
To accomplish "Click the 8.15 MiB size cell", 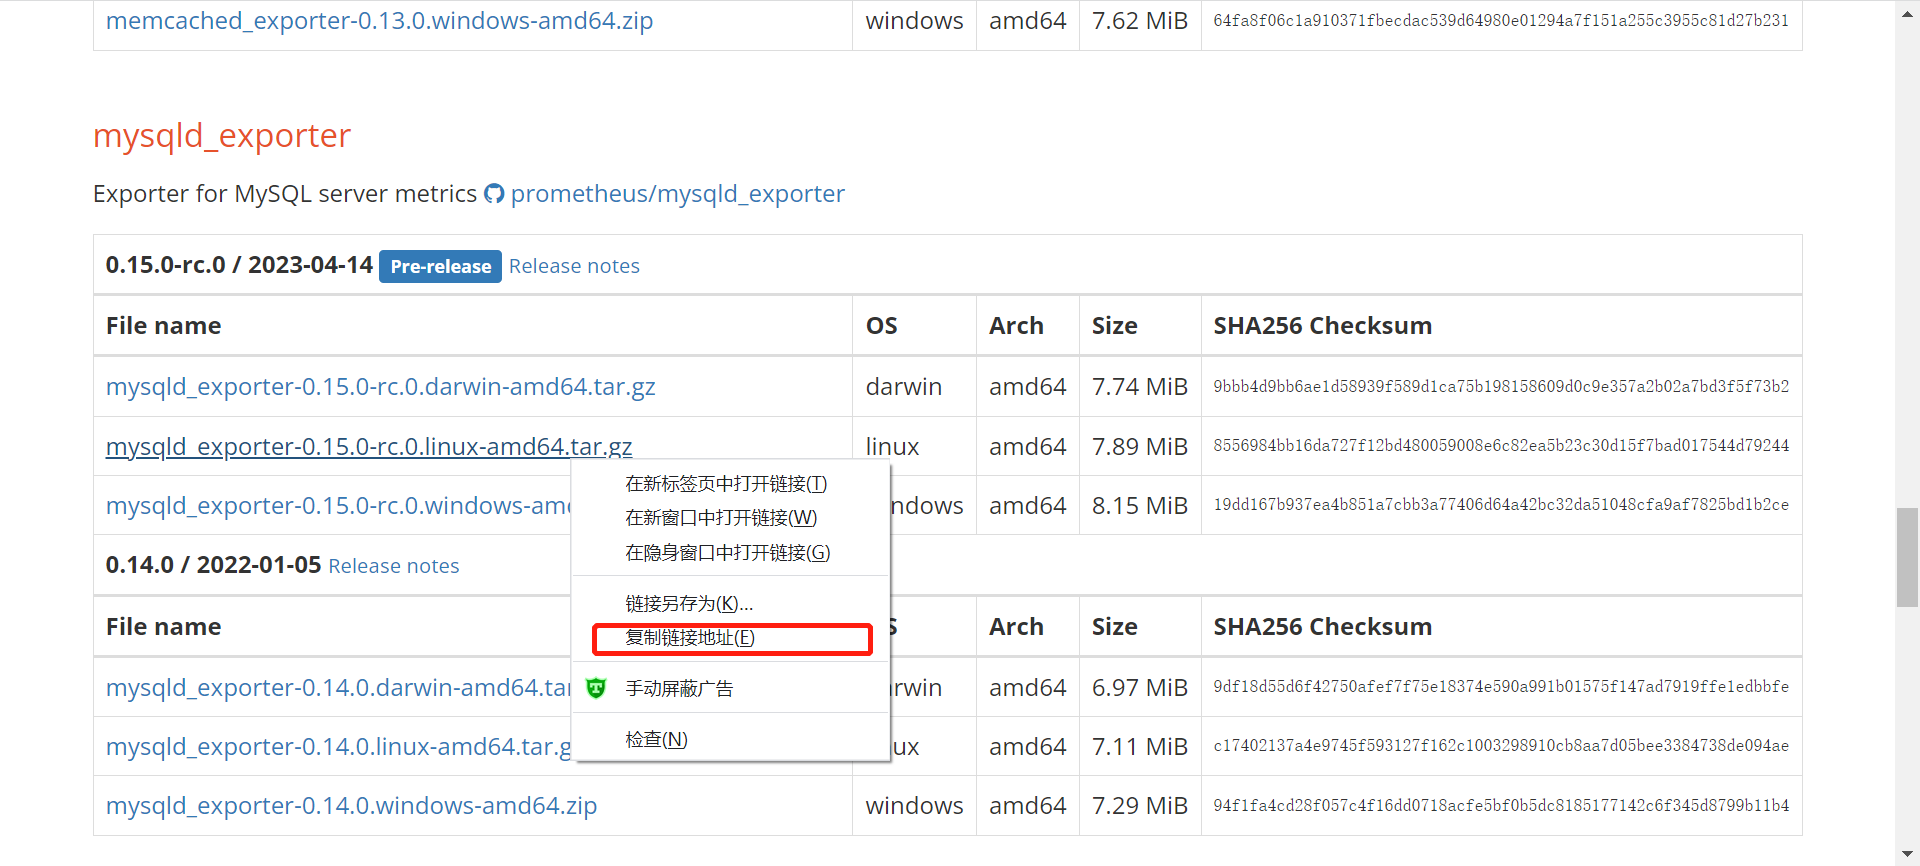I will tap(1140, 506).
